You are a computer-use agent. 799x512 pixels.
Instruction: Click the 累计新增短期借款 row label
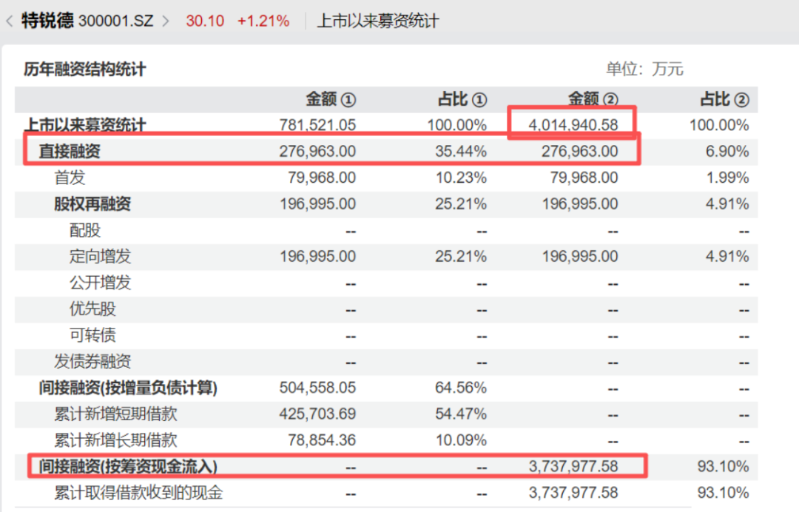click(116, 413)
